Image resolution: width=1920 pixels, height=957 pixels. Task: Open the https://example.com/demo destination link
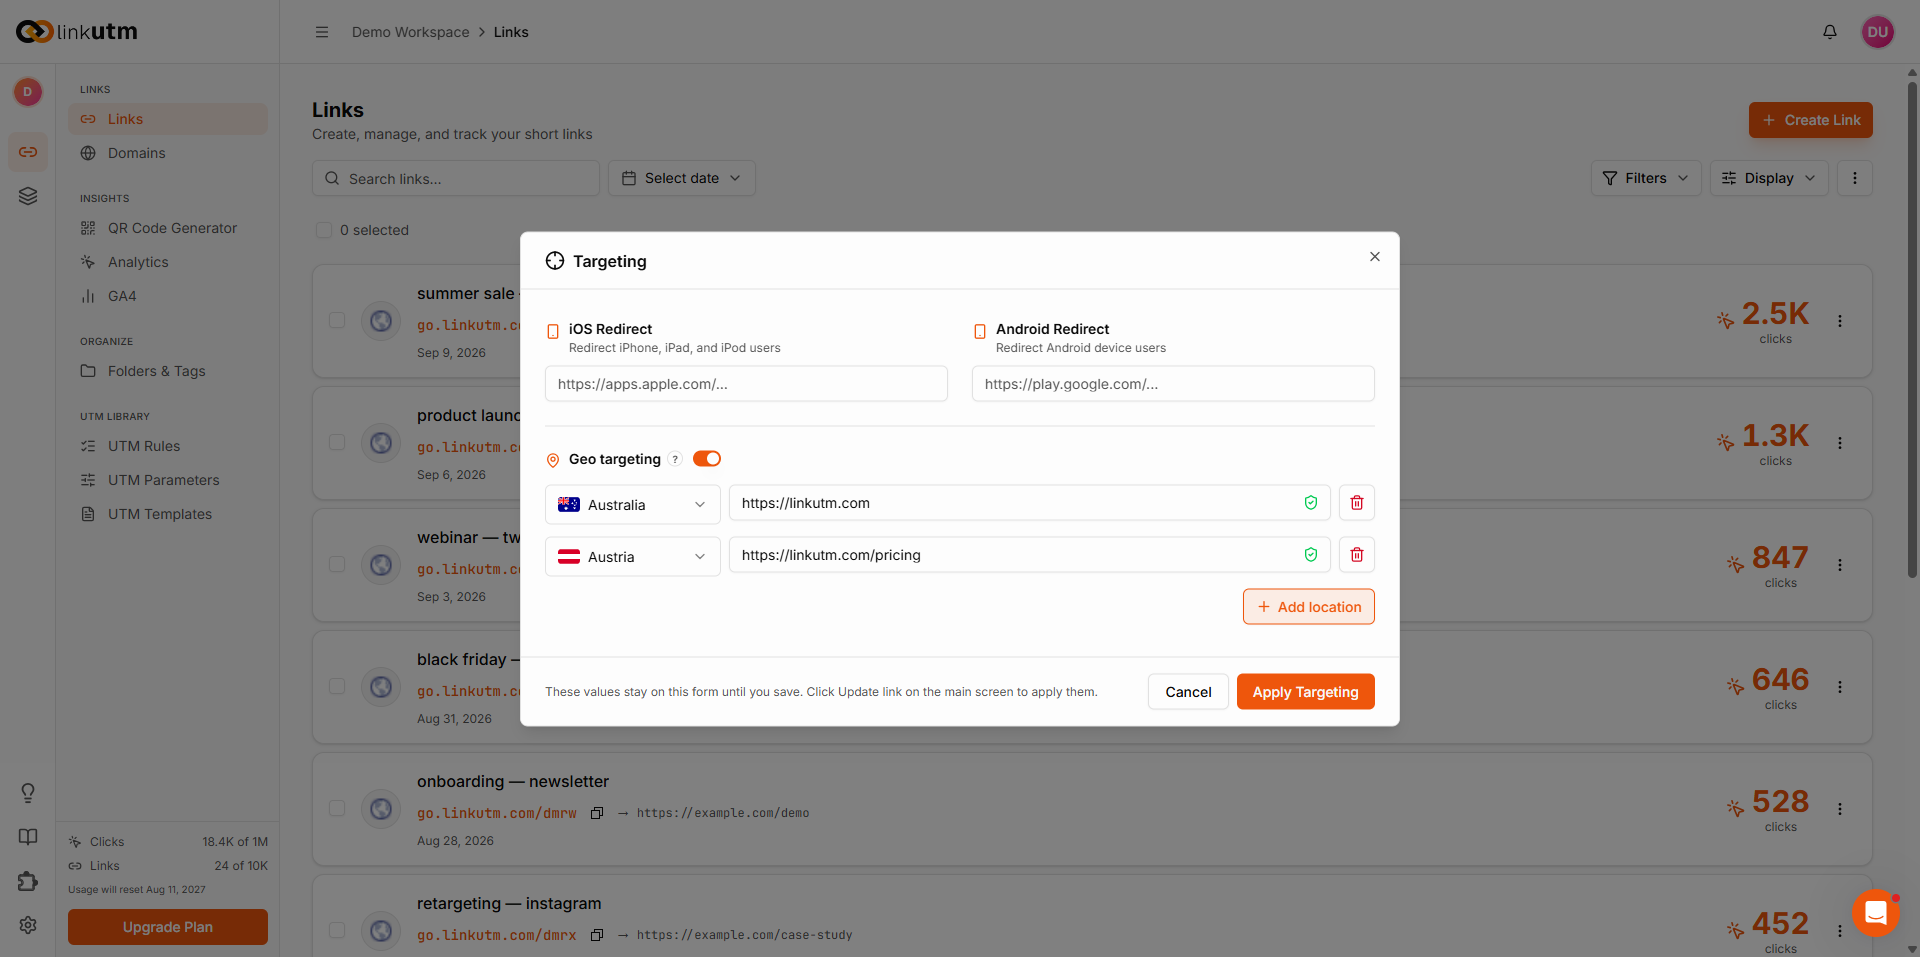click(723, 813)
